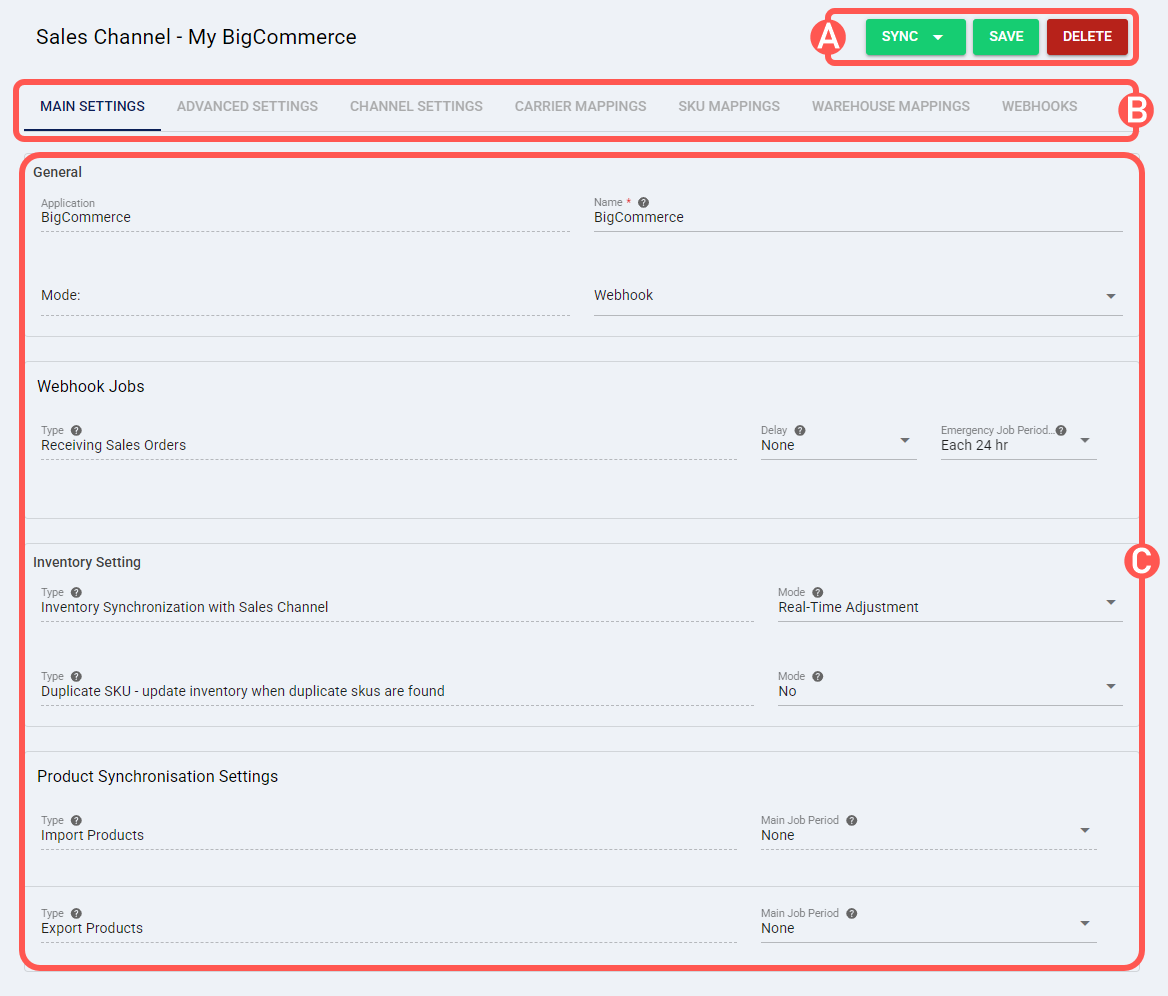This screenshot has height=996, width=1168.
Task: Click help icon for Export Products Type label
Action: [x=76, y=913]
